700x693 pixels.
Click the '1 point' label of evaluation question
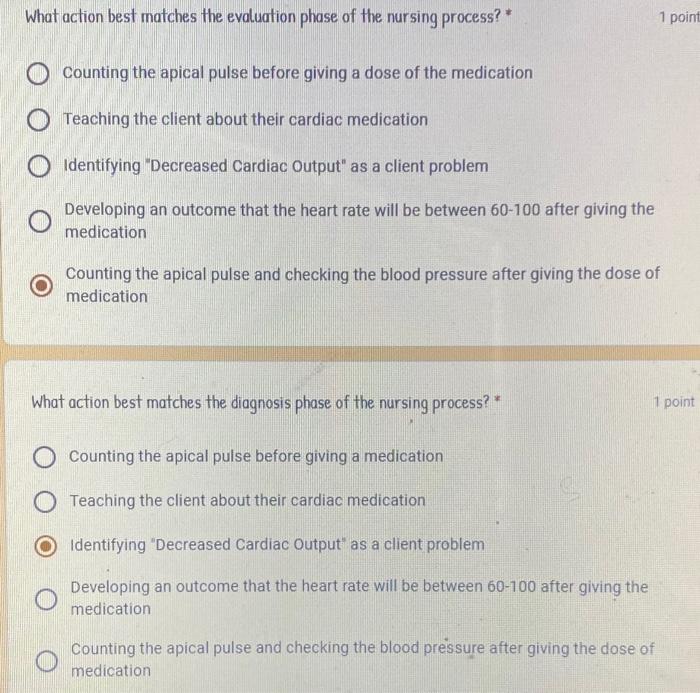(679, 17)
